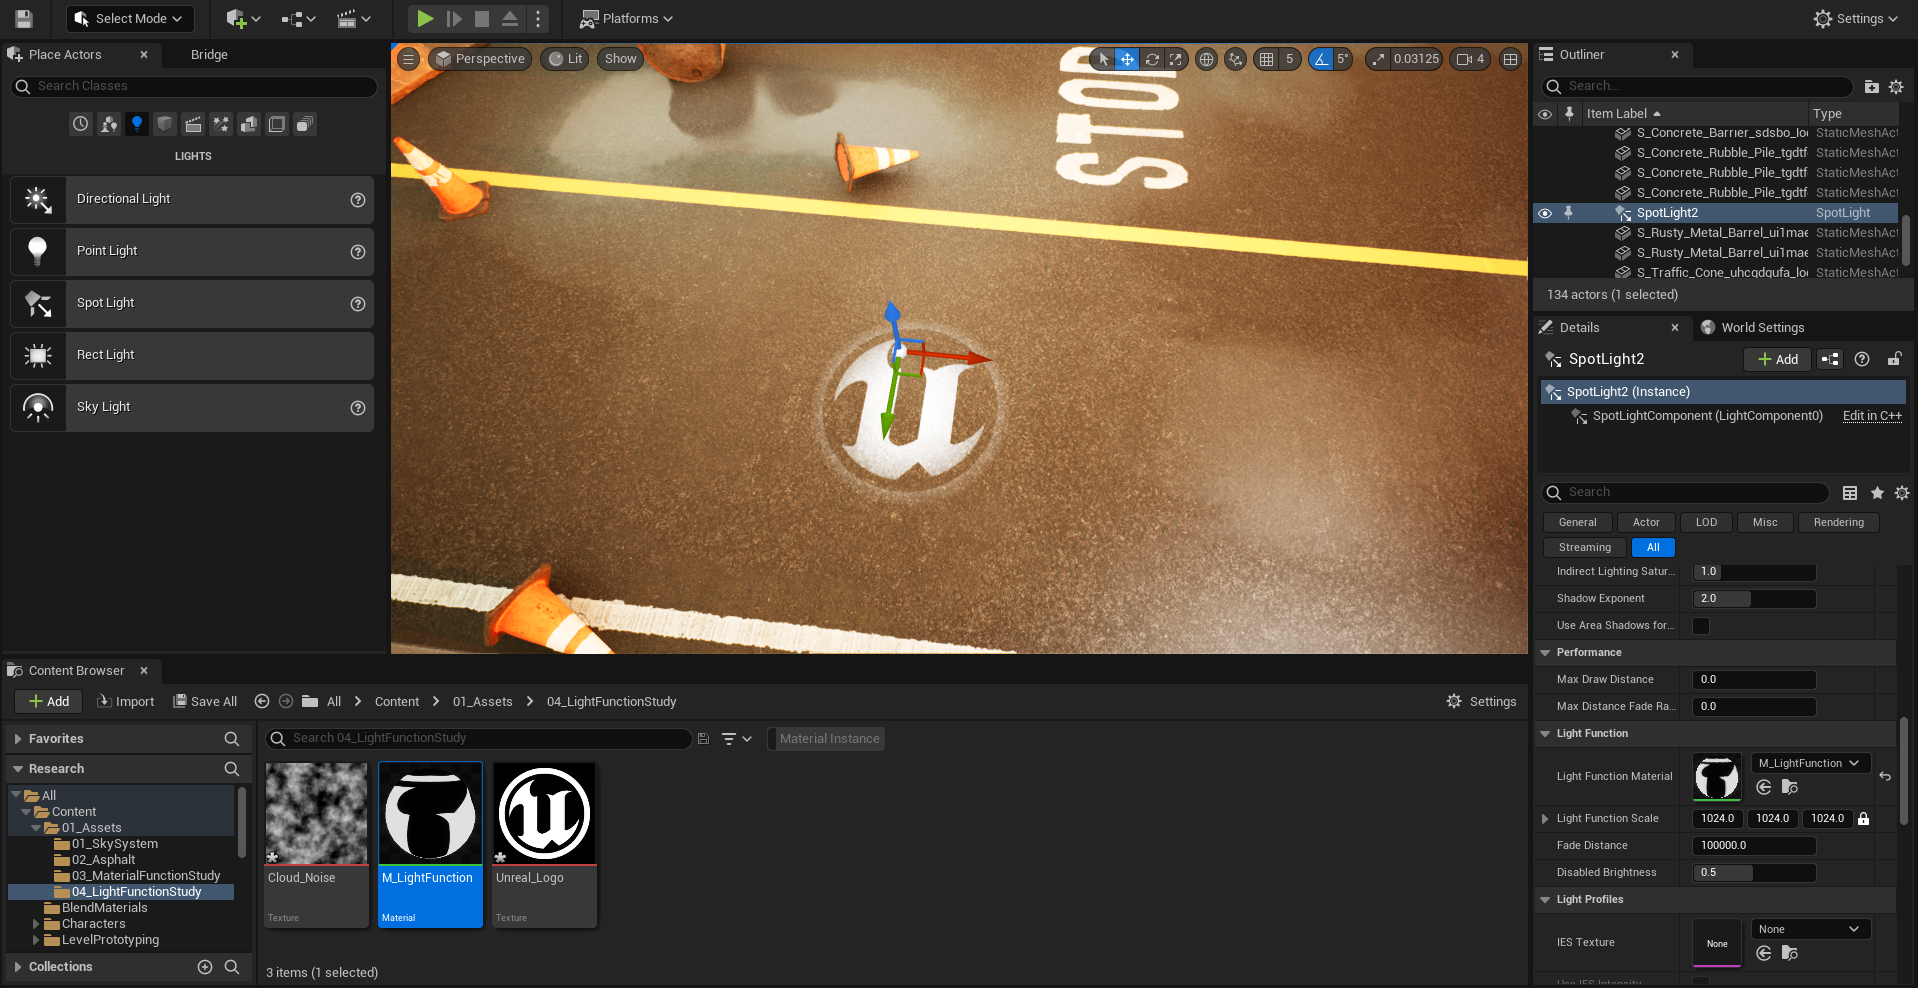Pick Directional Light from the lights list
The width and height of the screenshot is (1918, 988).
[192, 199]
